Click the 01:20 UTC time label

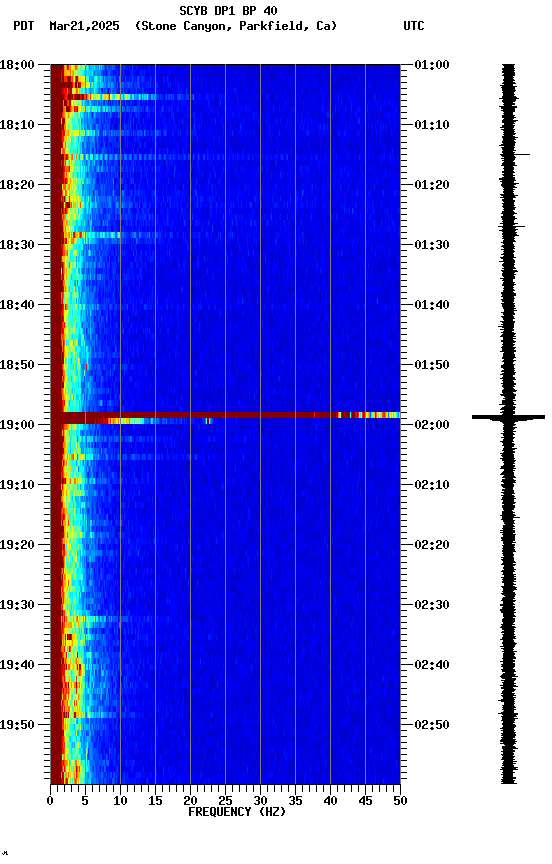pos(432,185)
